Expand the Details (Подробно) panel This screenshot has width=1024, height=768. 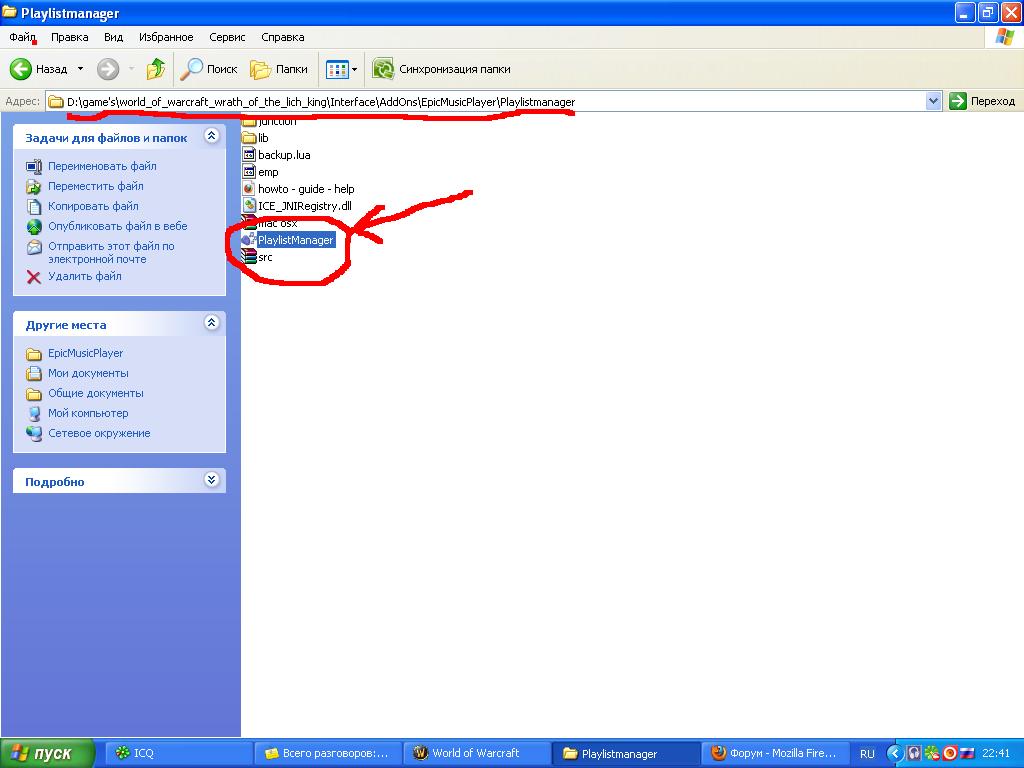(211, 480)
